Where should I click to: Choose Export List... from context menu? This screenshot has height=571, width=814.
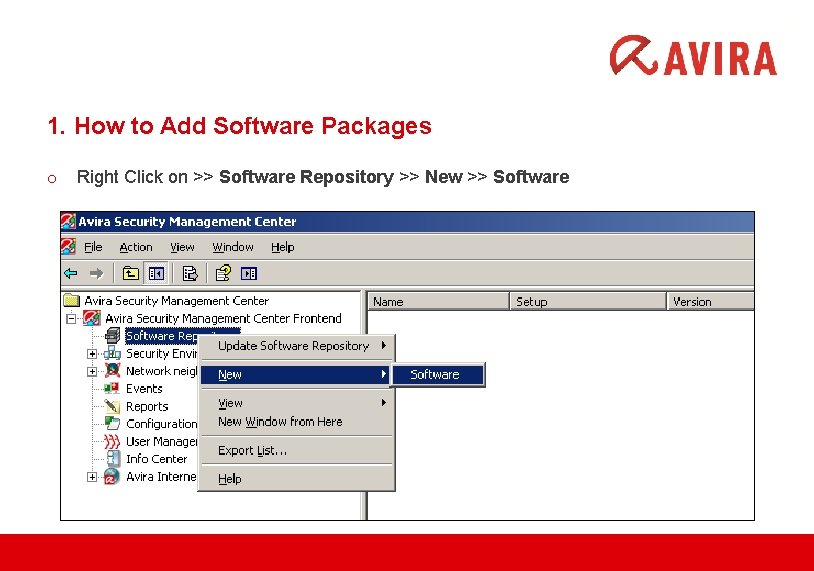click(x=296, y=450)
